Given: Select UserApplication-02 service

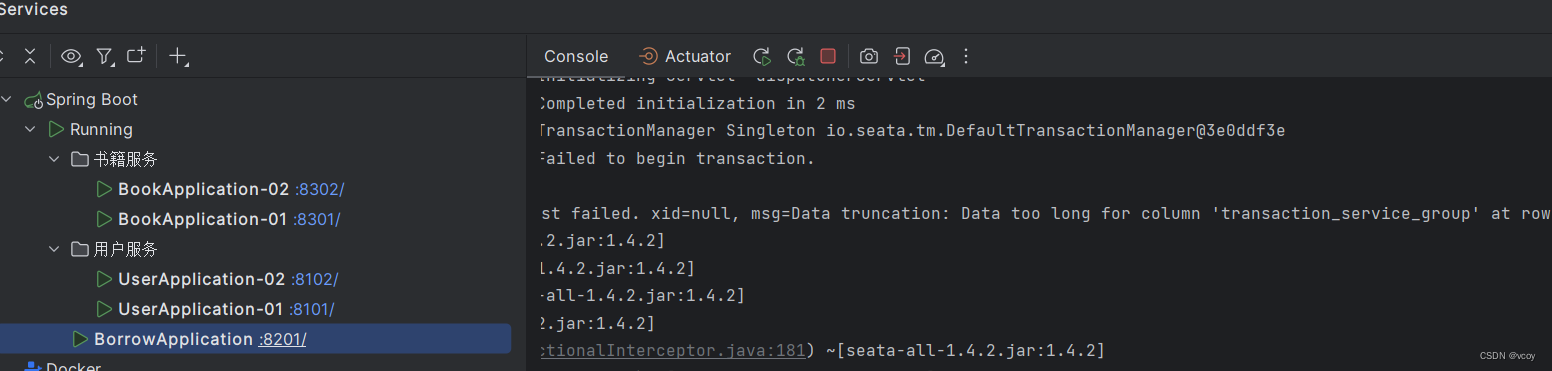Looking at the screenshot, I should [202, 279].
